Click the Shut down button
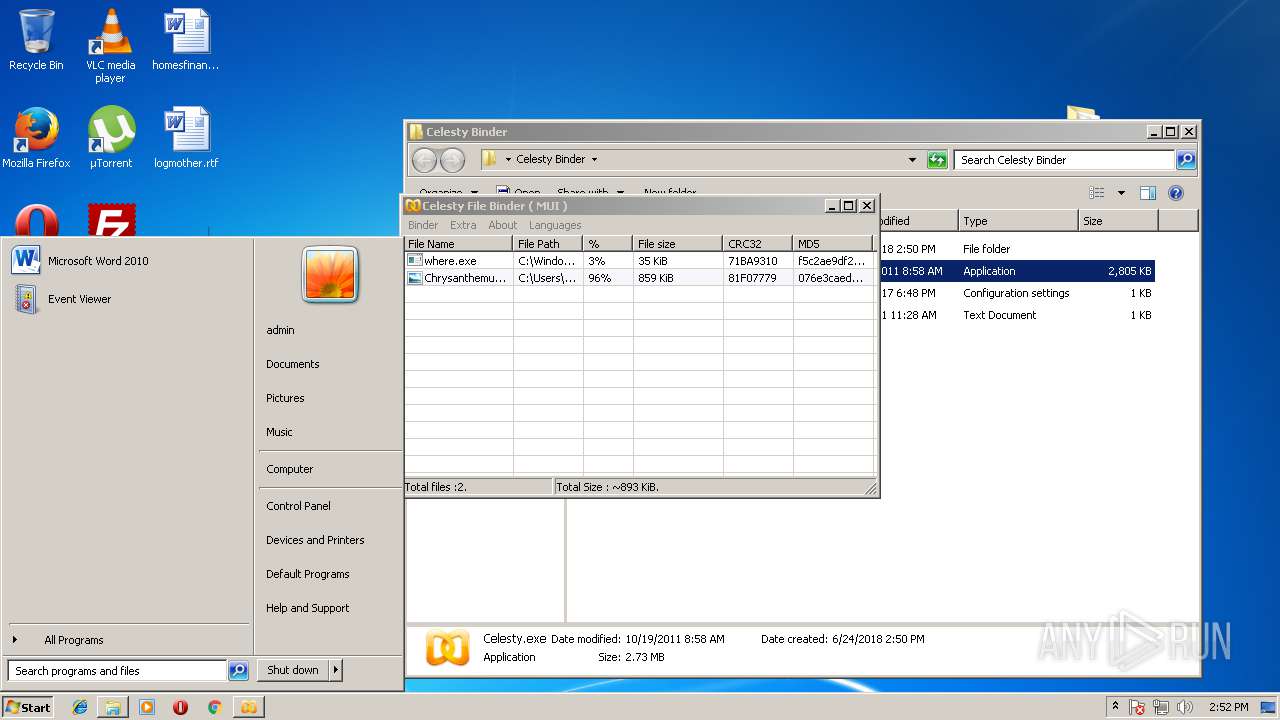This screenshot has height=720, width=1280. point(293,671)
